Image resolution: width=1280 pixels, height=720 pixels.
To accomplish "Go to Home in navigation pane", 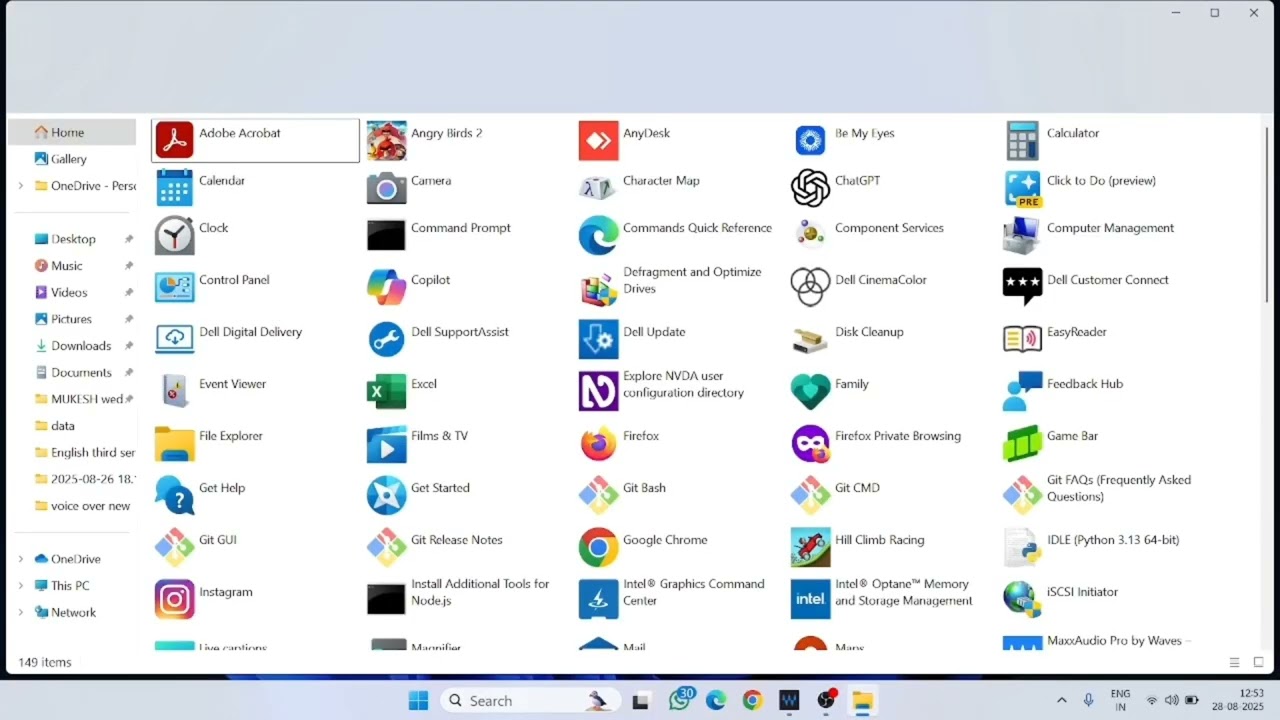I will 72,132.
